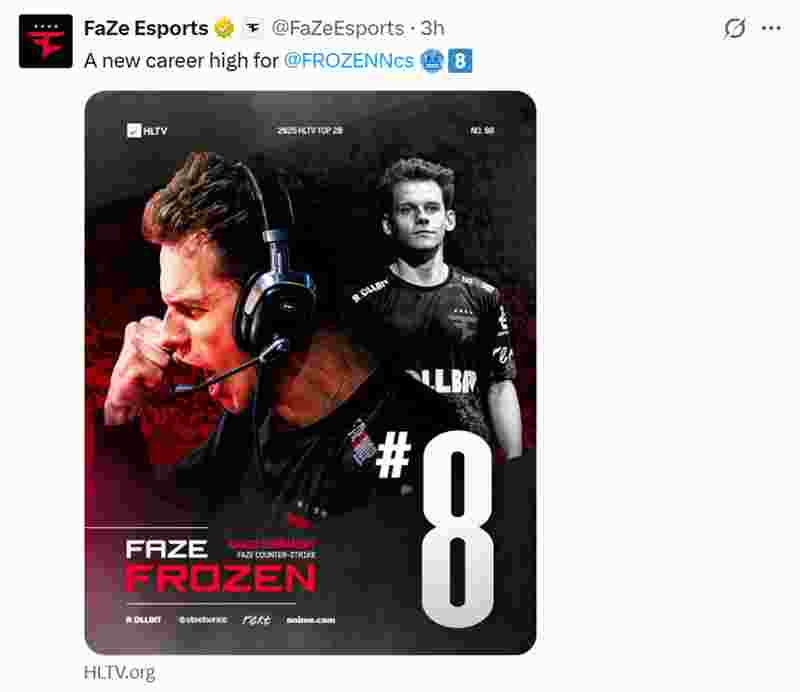
Task: Click the 3h post timestamp
Action: pos(433,28)
